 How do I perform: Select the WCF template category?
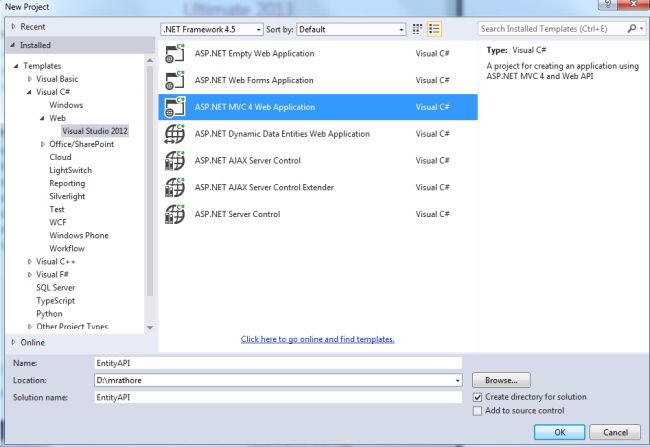coord(58,222)
